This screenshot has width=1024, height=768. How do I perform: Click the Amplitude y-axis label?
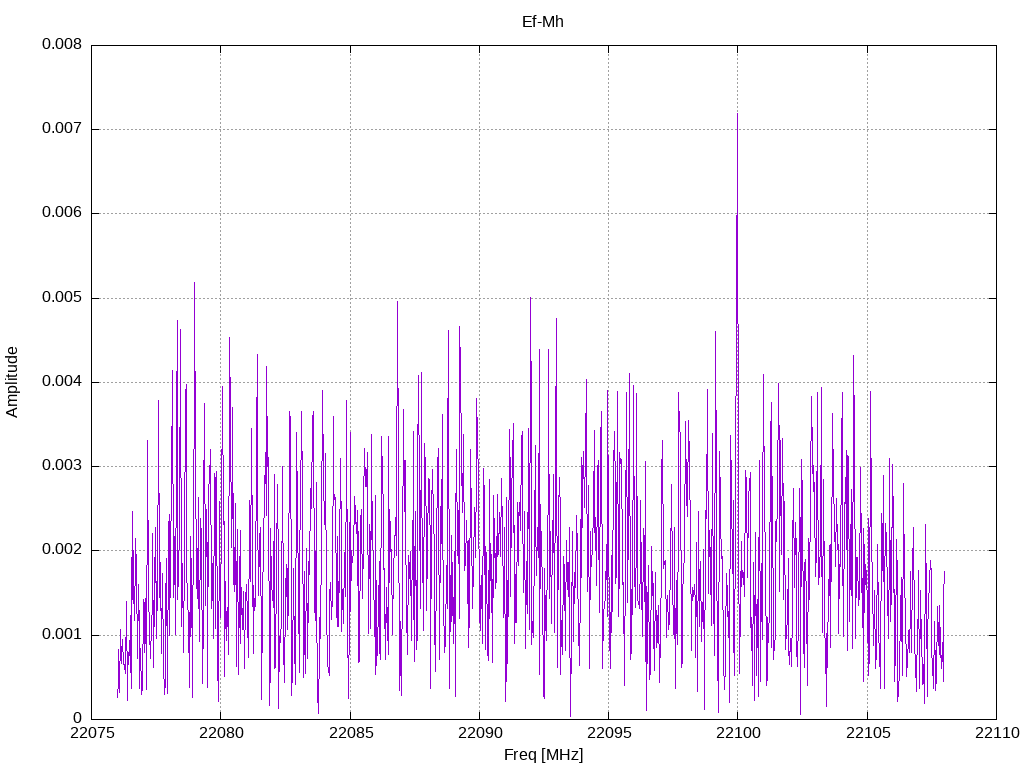[12, 381]
